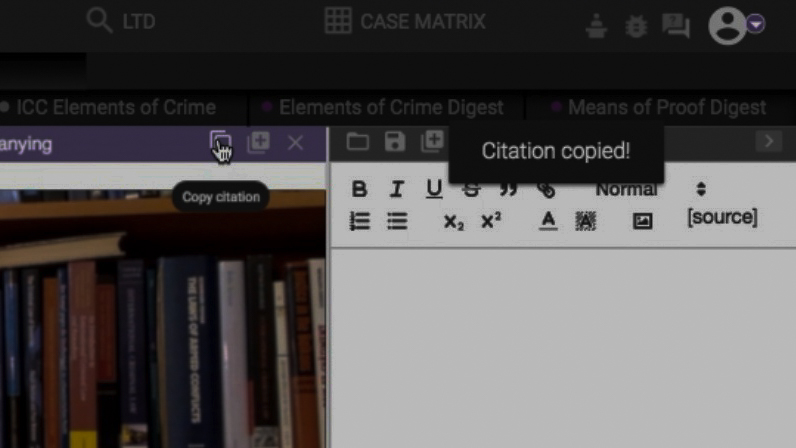Apply subscript formatting
796x448 pixels.
coord(454,222)
